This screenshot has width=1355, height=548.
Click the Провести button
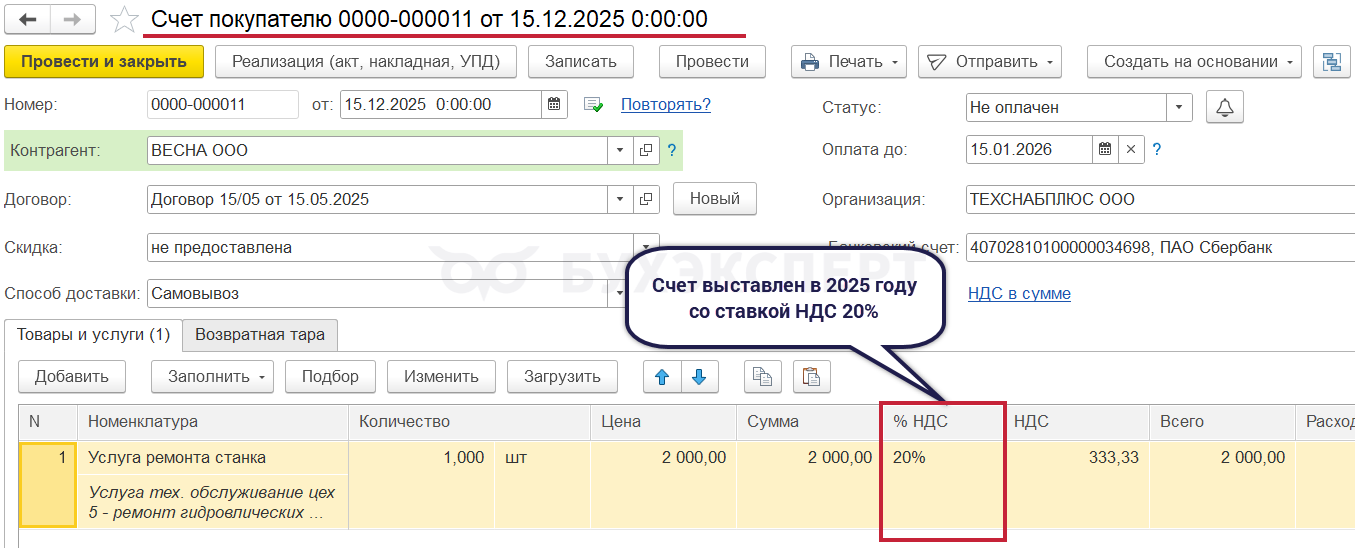712,62
